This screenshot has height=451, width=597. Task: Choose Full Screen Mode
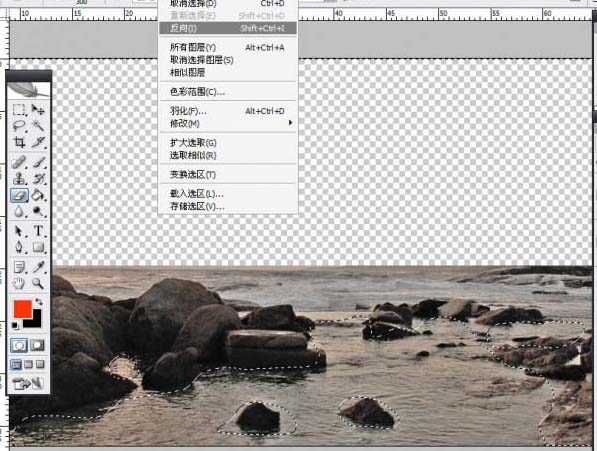pos(40,365)
